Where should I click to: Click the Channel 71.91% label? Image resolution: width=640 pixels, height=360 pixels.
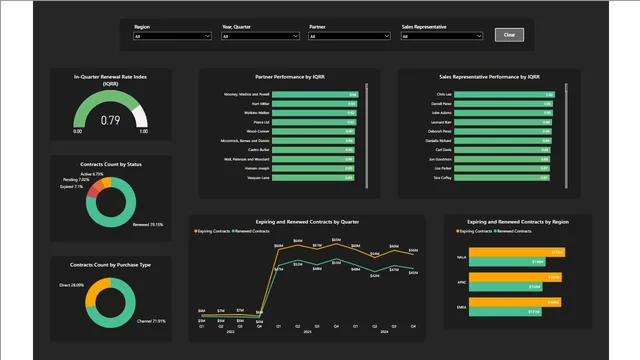pyautogui.click(x=151, y=321)
